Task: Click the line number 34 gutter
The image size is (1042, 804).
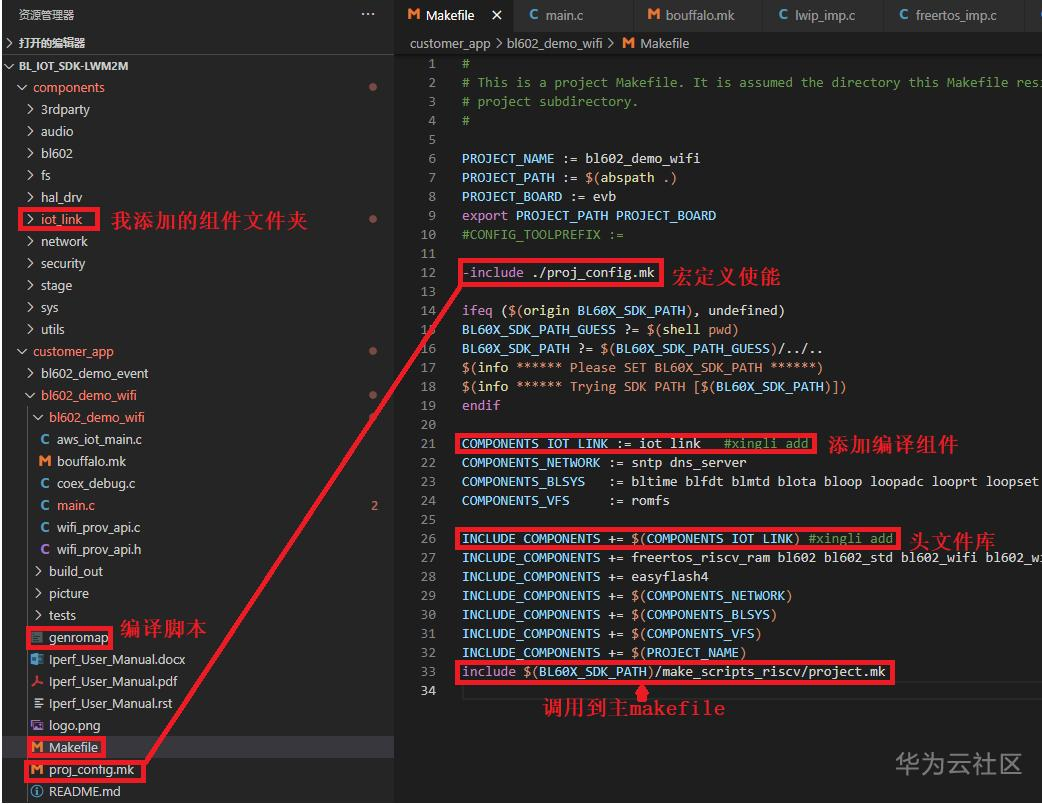Action: pos(428,691)
